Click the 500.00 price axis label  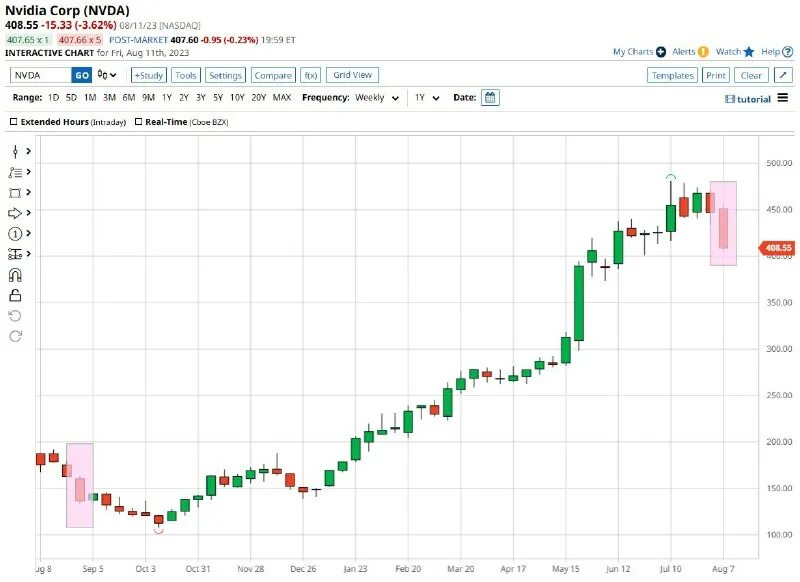(779, 163)
